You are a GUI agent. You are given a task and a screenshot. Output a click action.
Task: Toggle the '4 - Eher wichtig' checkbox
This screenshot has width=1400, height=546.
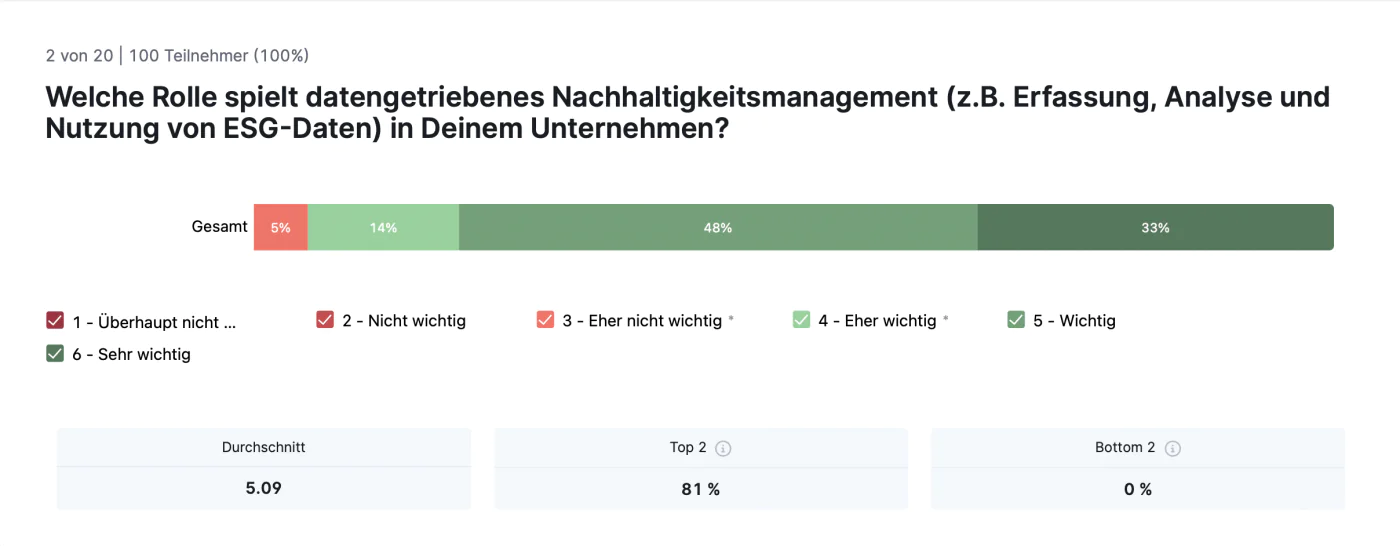click(x=801, y=320)
